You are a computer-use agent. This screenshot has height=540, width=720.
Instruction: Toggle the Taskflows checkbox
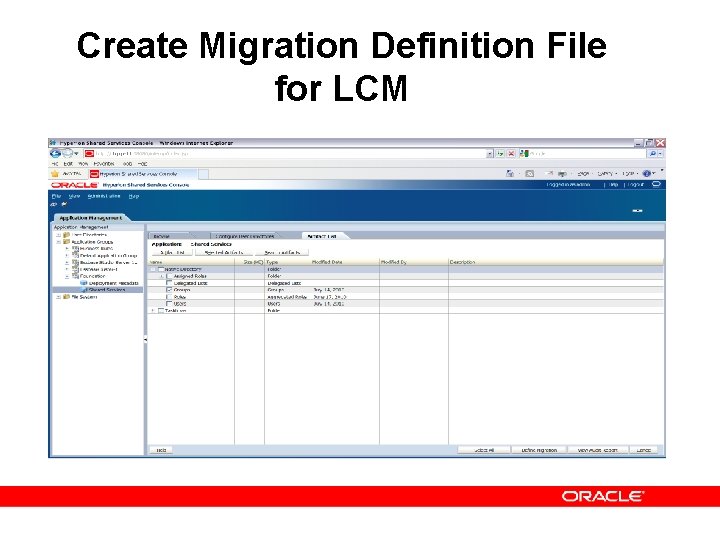(161, 311)
